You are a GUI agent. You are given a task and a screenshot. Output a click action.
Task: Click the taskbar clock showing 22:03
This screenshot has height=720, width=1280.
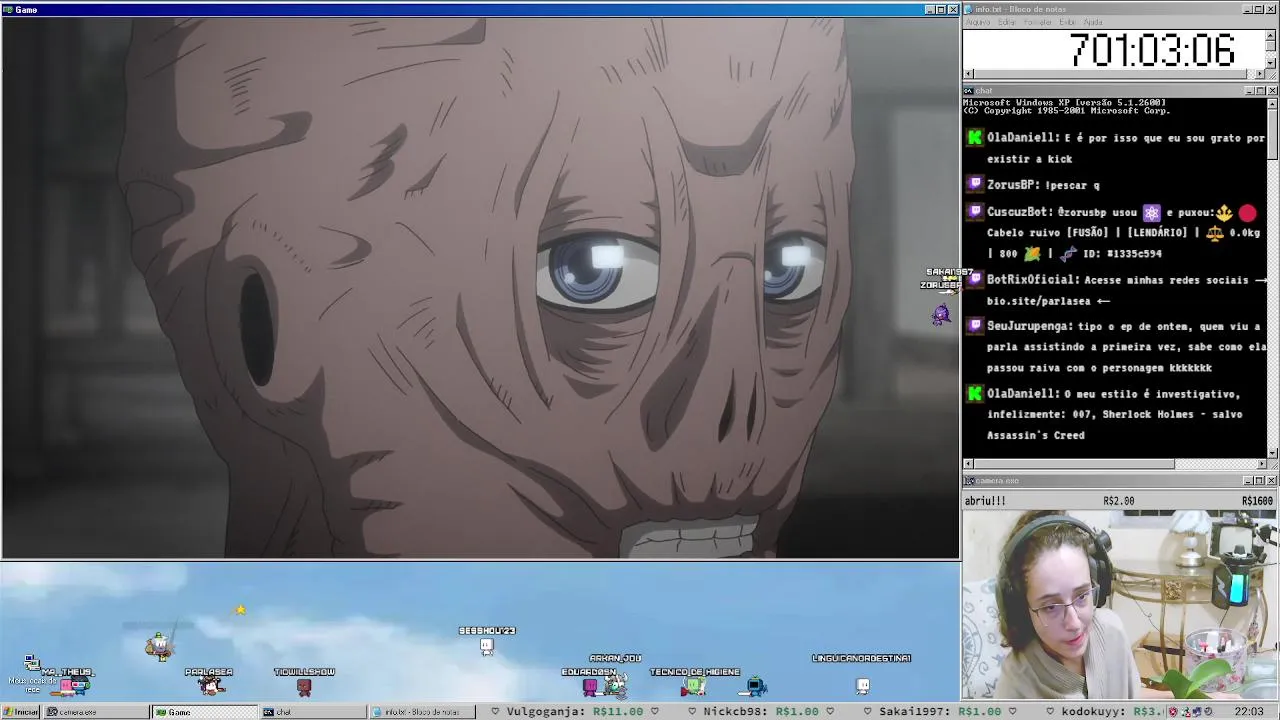[1249, 712]
